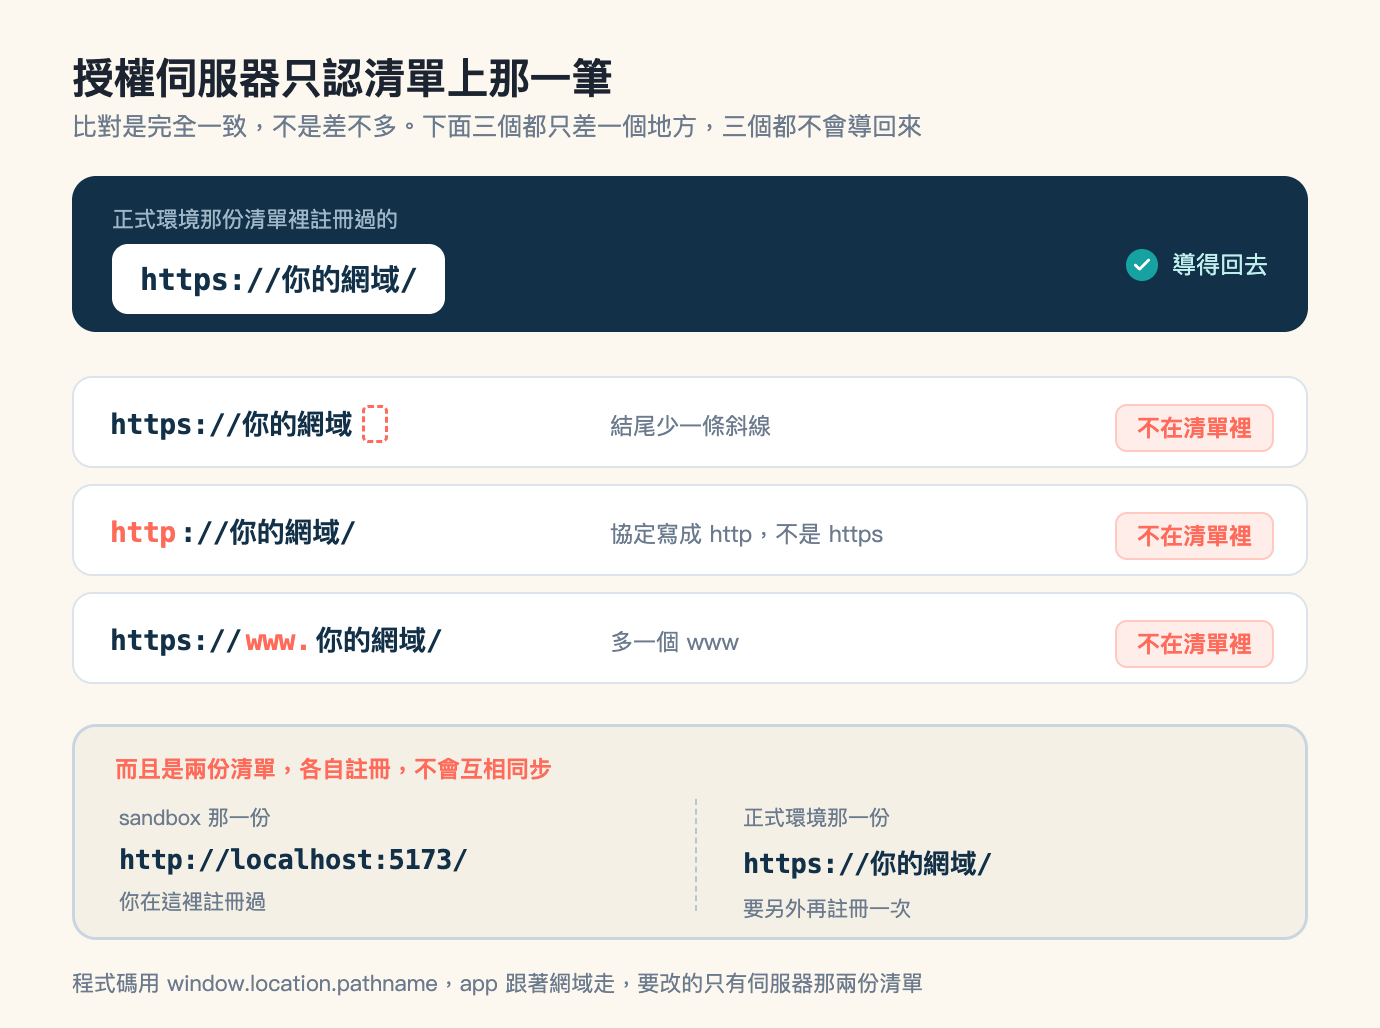Click the URL without a trailing slash
Viewport: 1380px width, 1028px height.
[x=231, y=424]
